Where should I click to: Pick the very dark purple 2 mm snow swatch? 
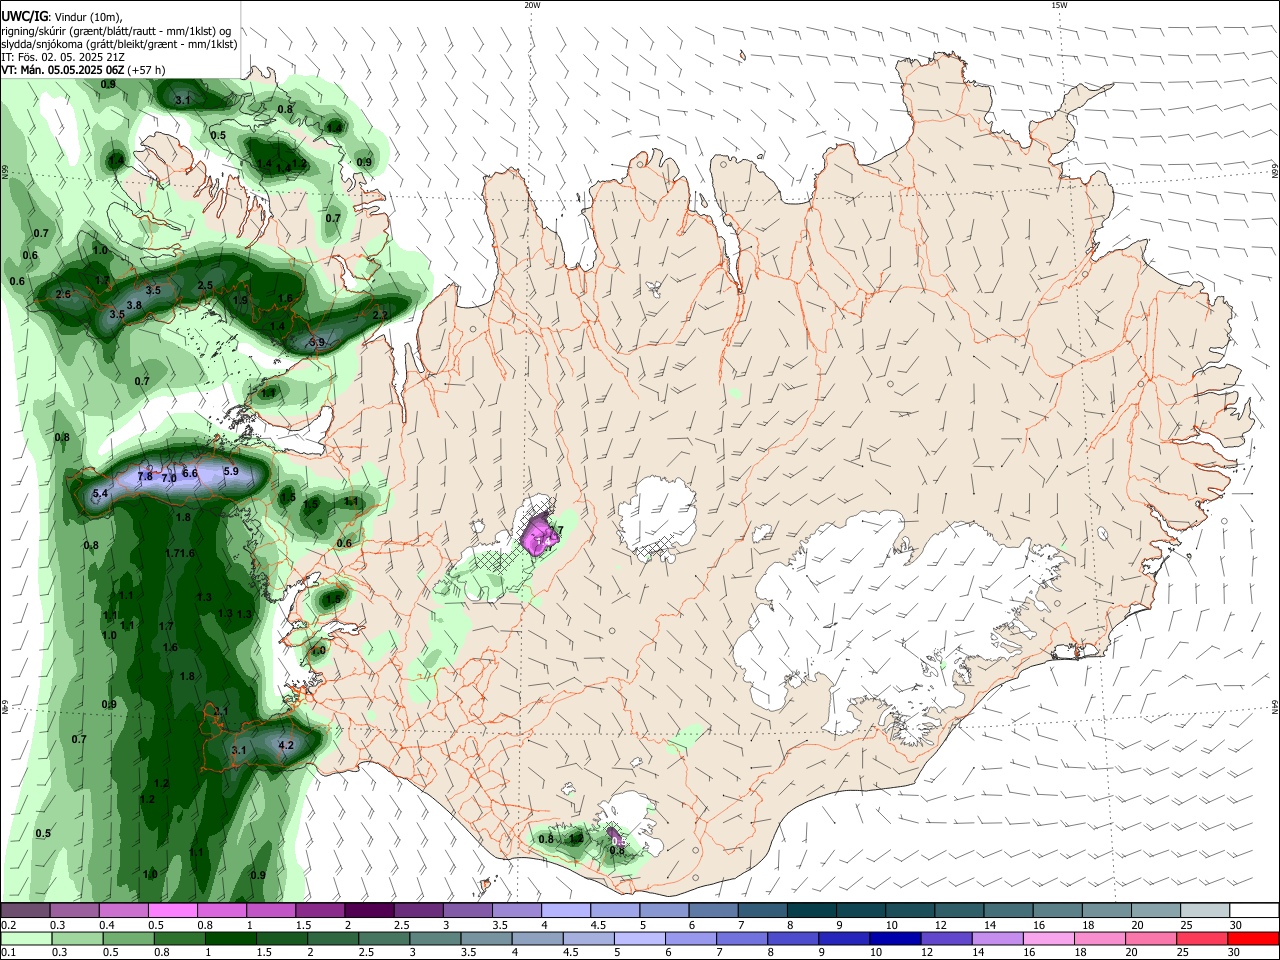(369, 910)
